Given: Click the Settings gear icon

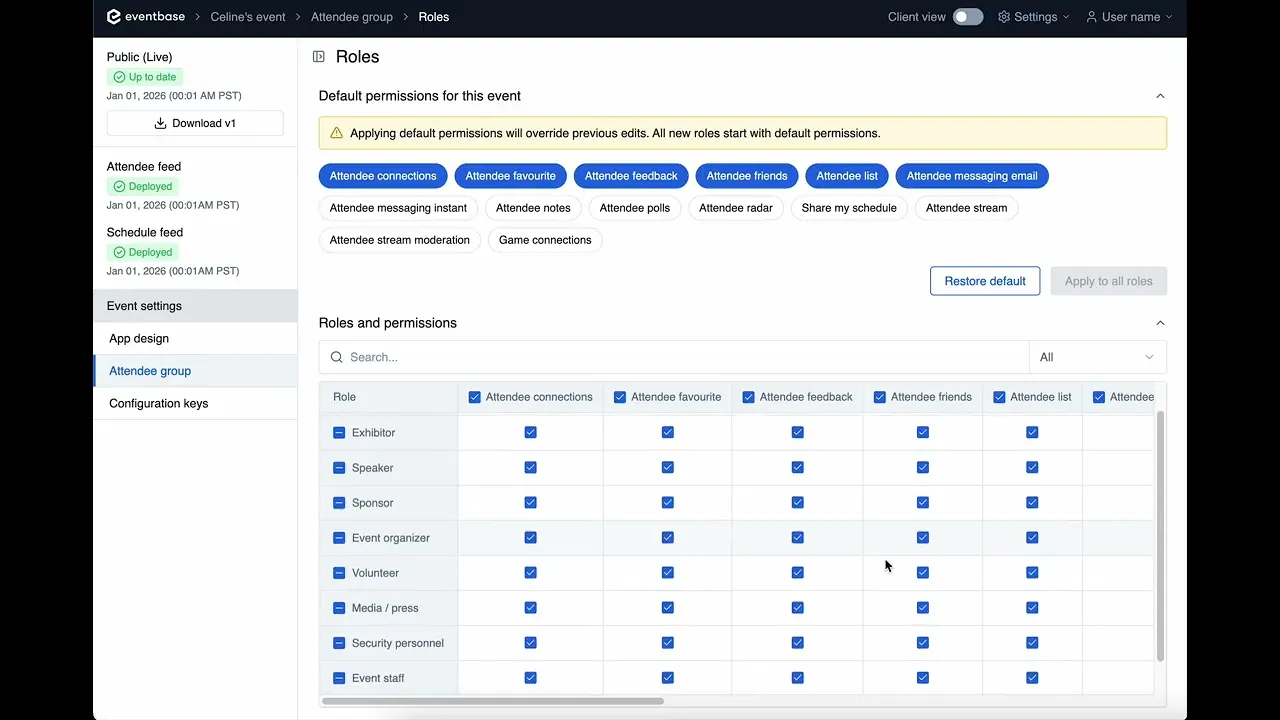Looking at the screenshot, I should point(1004,17).
